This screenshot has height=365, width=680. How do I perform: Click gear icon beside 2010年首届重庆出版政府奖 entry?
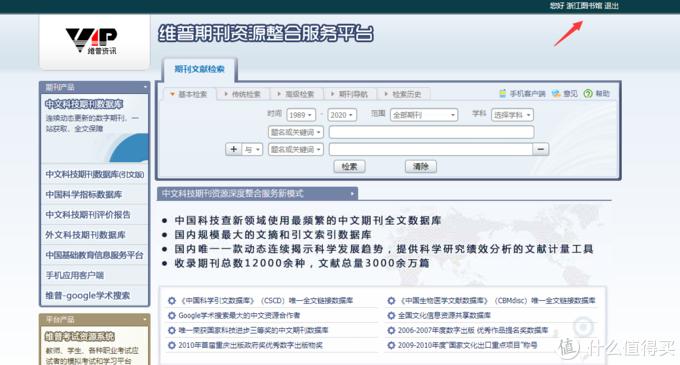coord(172,345)
